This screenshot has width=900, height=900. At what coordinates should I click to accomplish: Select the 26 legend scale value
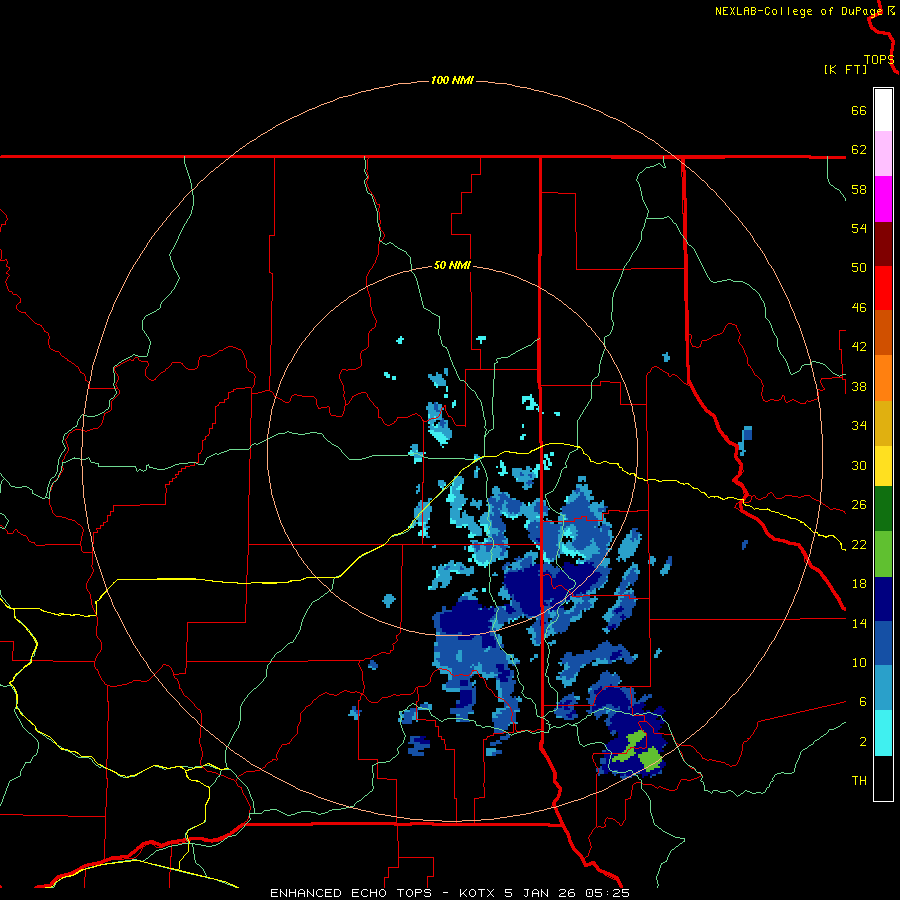859,505
